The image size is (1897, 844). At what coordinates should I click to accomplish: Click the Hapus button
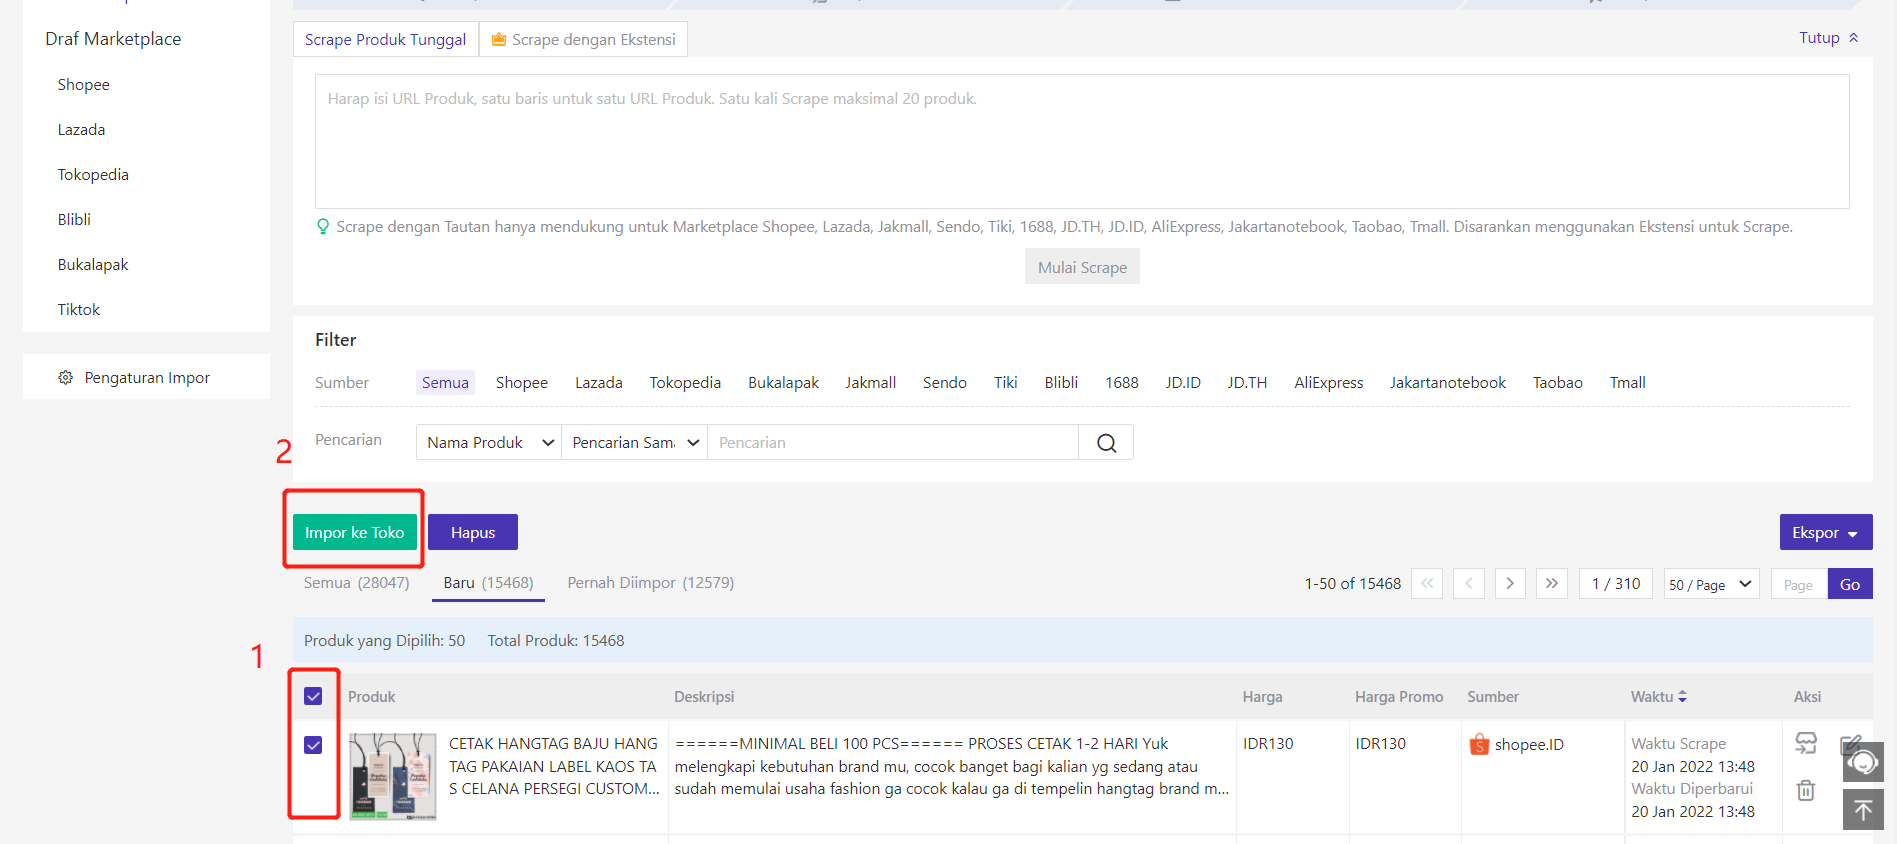pos(472,533)
